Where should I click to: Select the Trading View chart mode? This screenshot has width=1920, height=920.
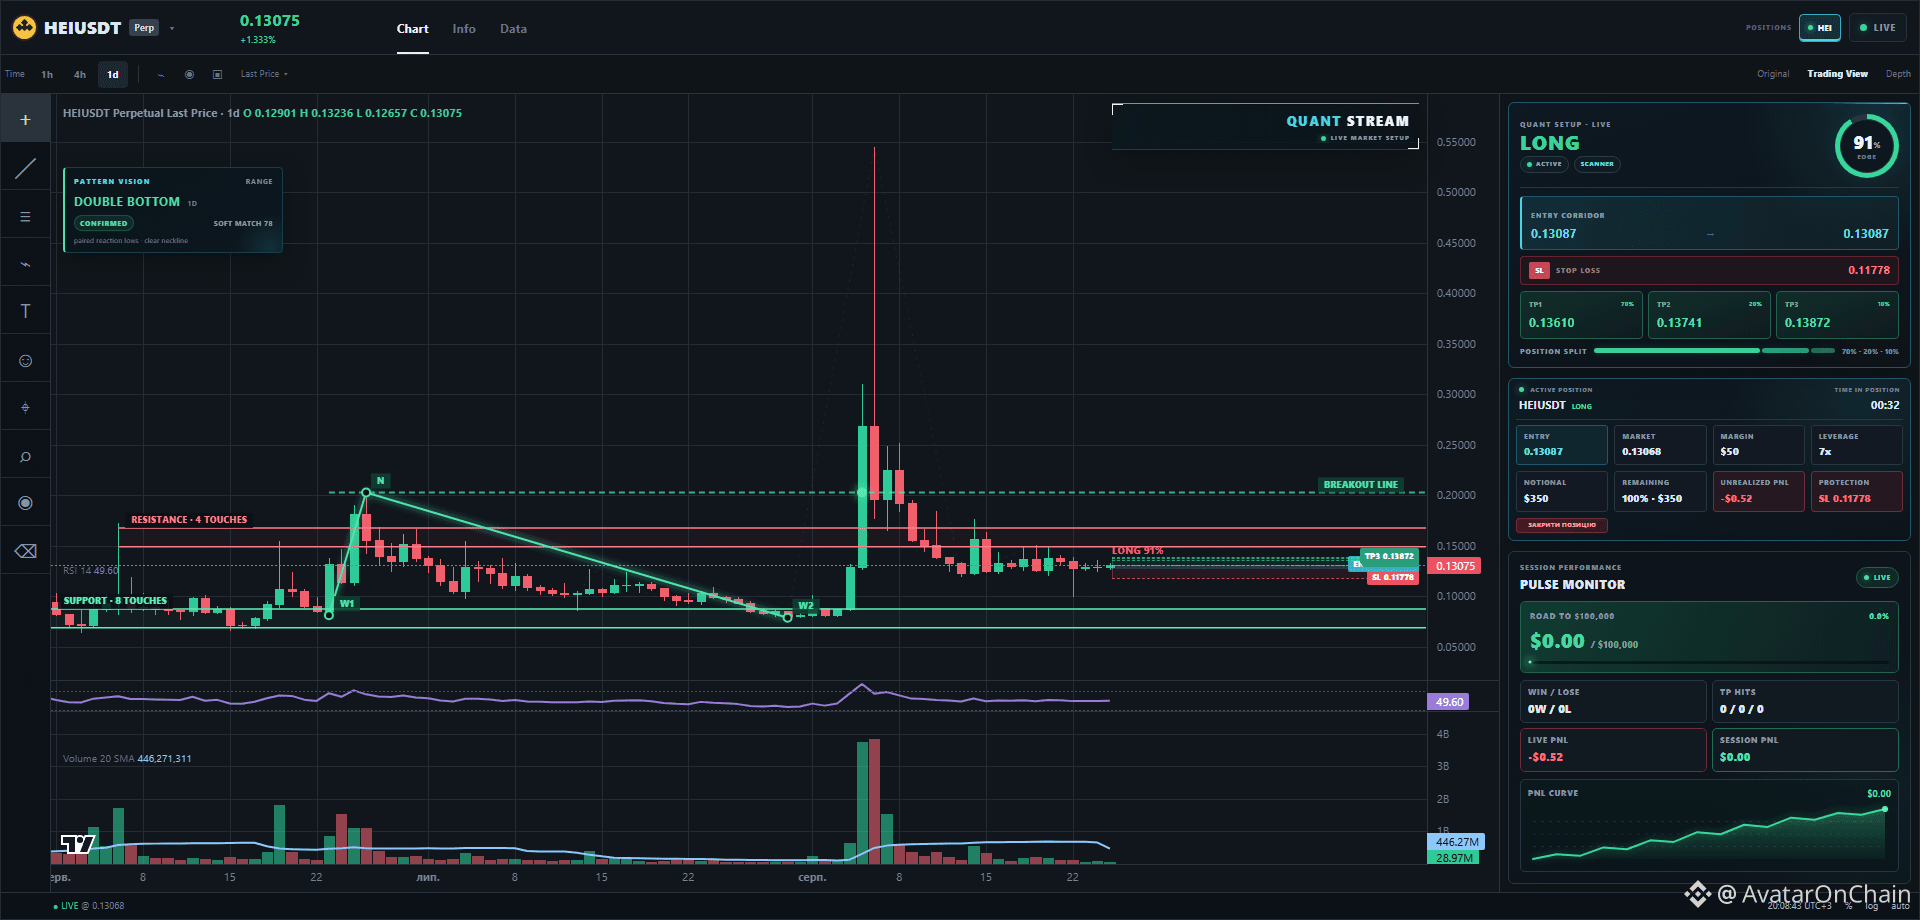1837,74
